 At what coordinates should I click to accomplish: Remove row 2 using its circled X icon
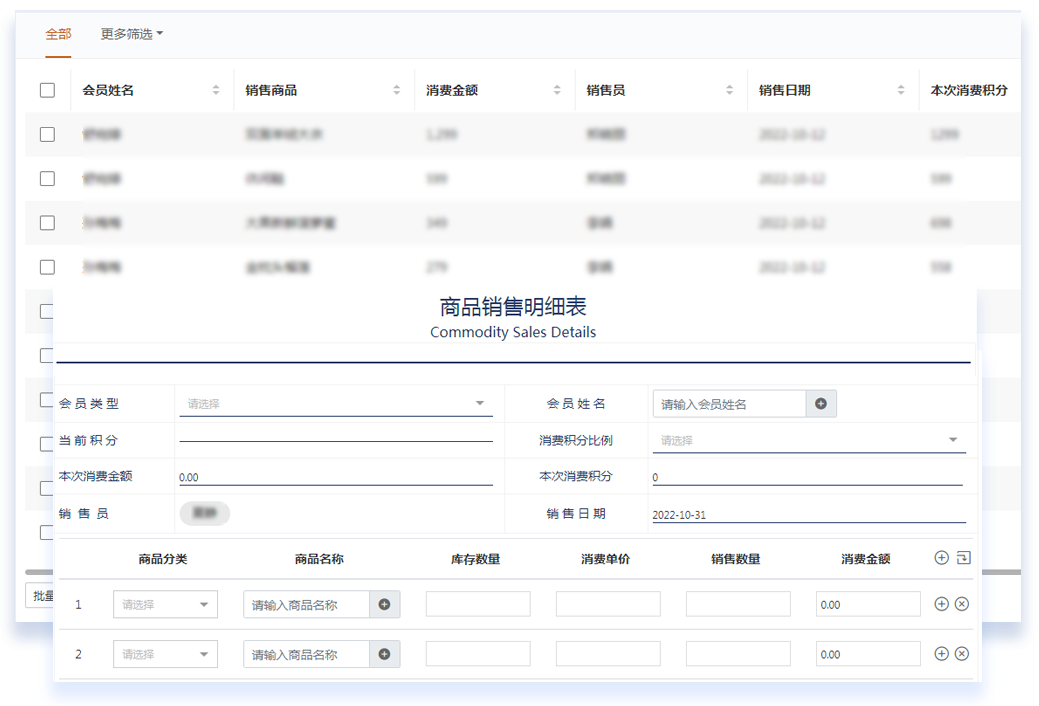click(x=962, y=653)
